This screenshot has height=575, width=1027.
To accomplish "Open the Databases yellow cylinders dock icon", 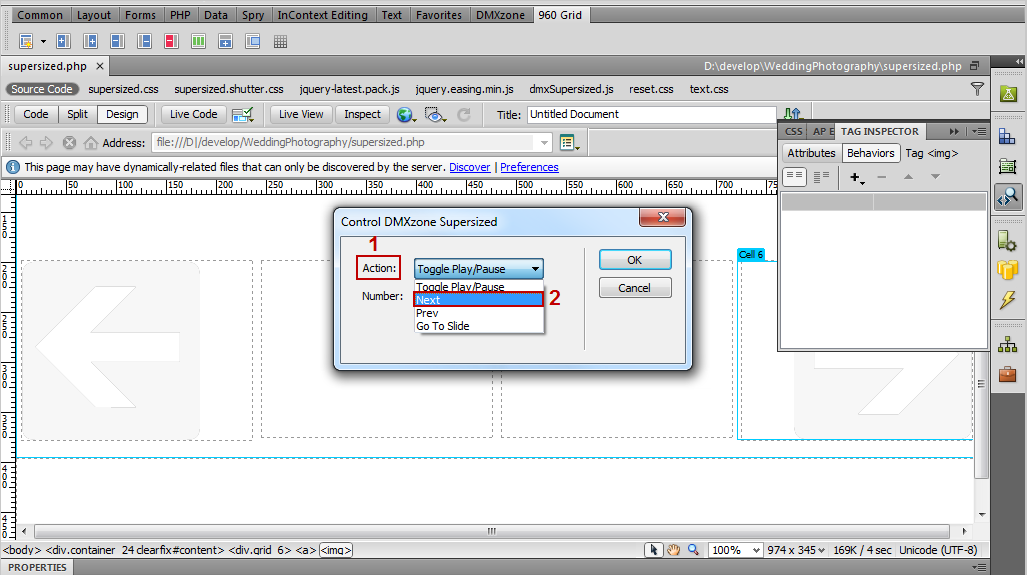I will 1008,270.
